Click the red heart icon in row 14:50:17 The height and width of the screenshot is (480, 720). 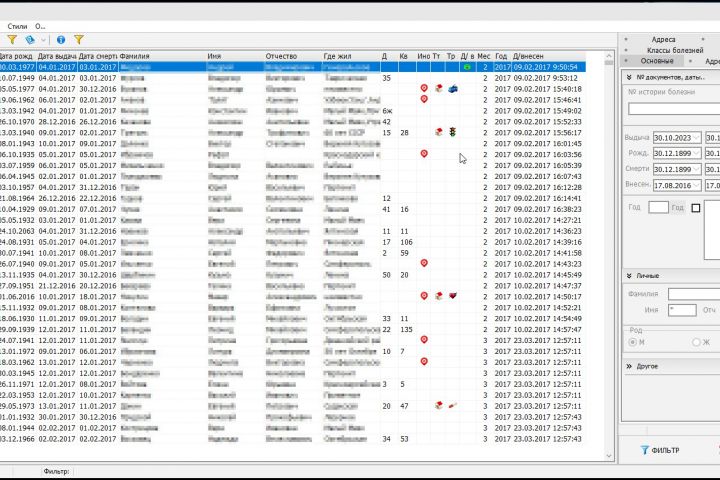(x=453, y=296)
